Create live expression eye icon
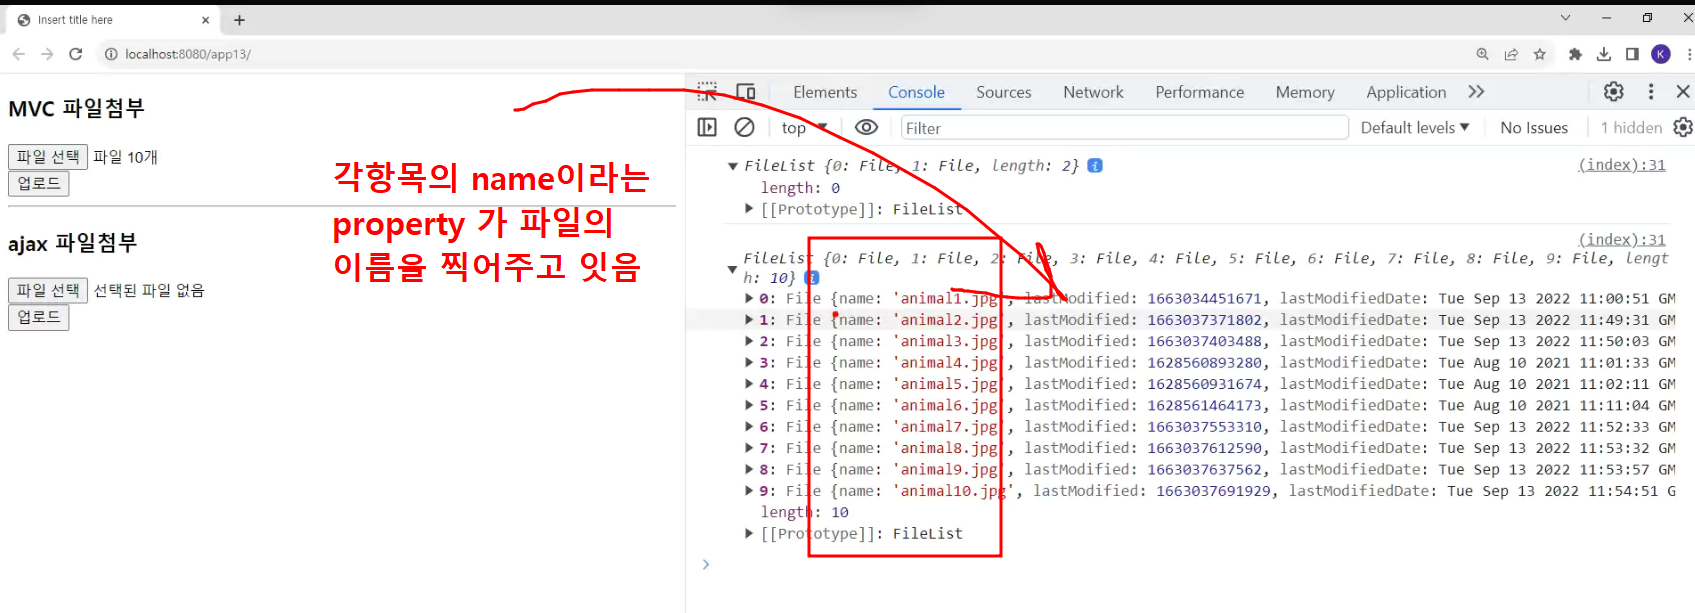This screenshot has height=613, width=1695. point(866,127)
